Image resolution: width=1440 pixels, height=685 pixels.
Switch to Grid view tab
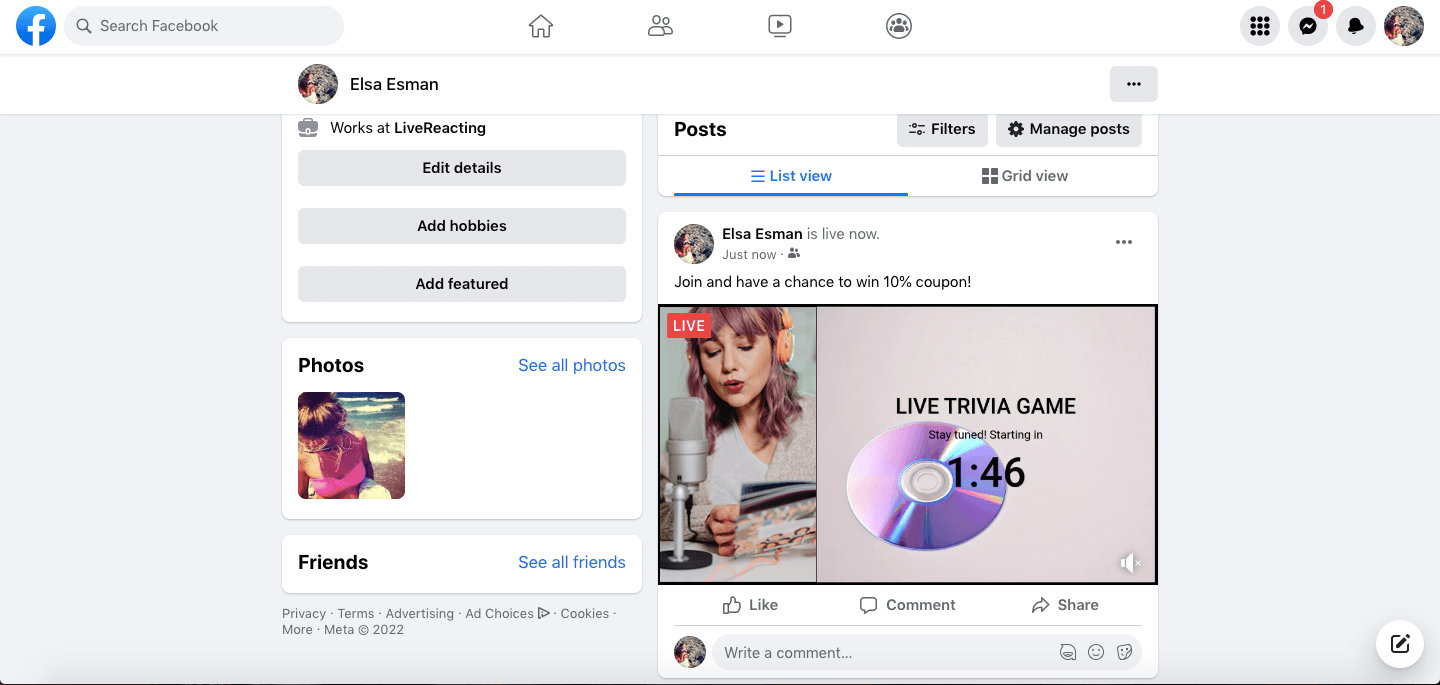tap(1025, 176)
